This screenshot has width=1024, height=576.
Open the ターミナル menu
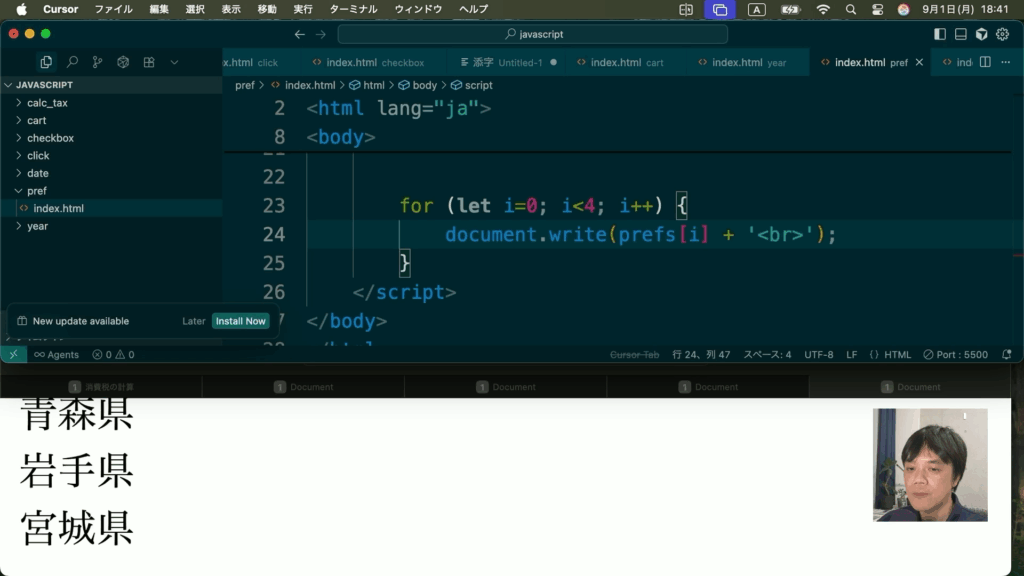pos(353,9)
